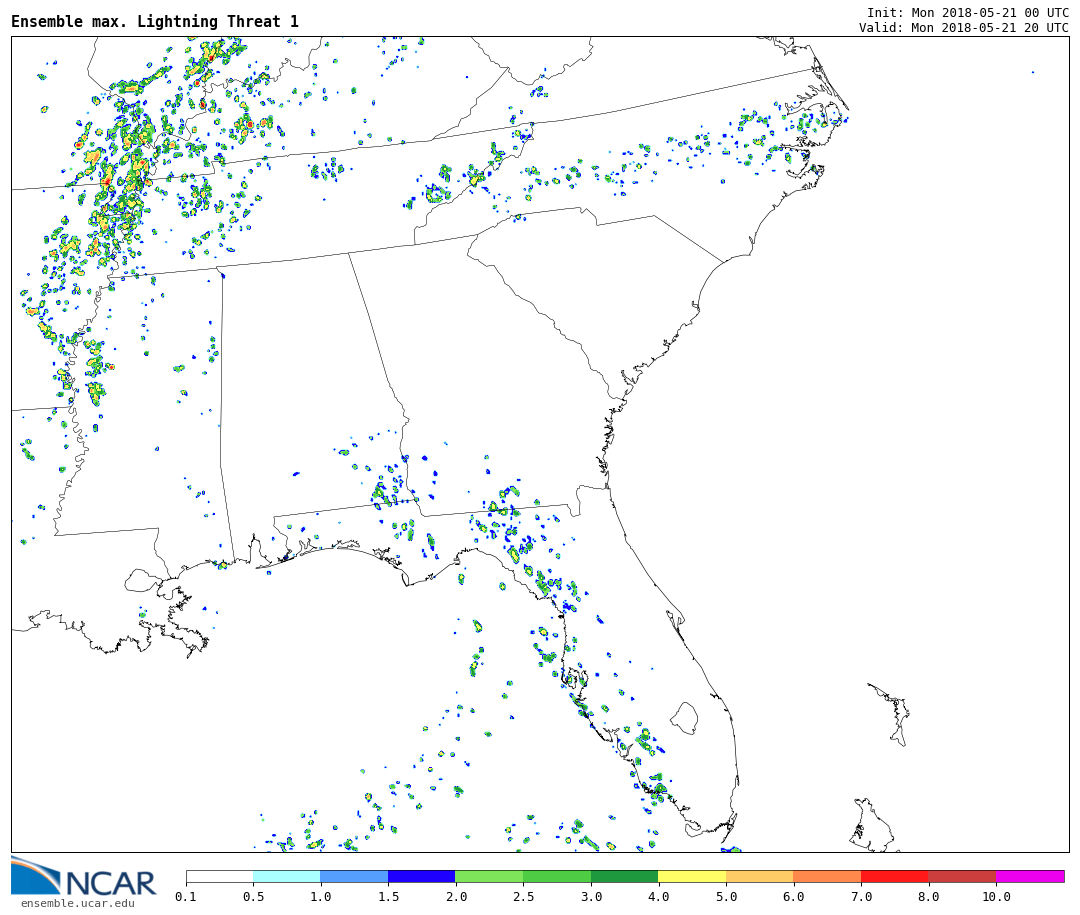Select the dark red 8.0–10.0 swatch
The height and width of the screenshot is (915, 1080).
click(962, 876)
